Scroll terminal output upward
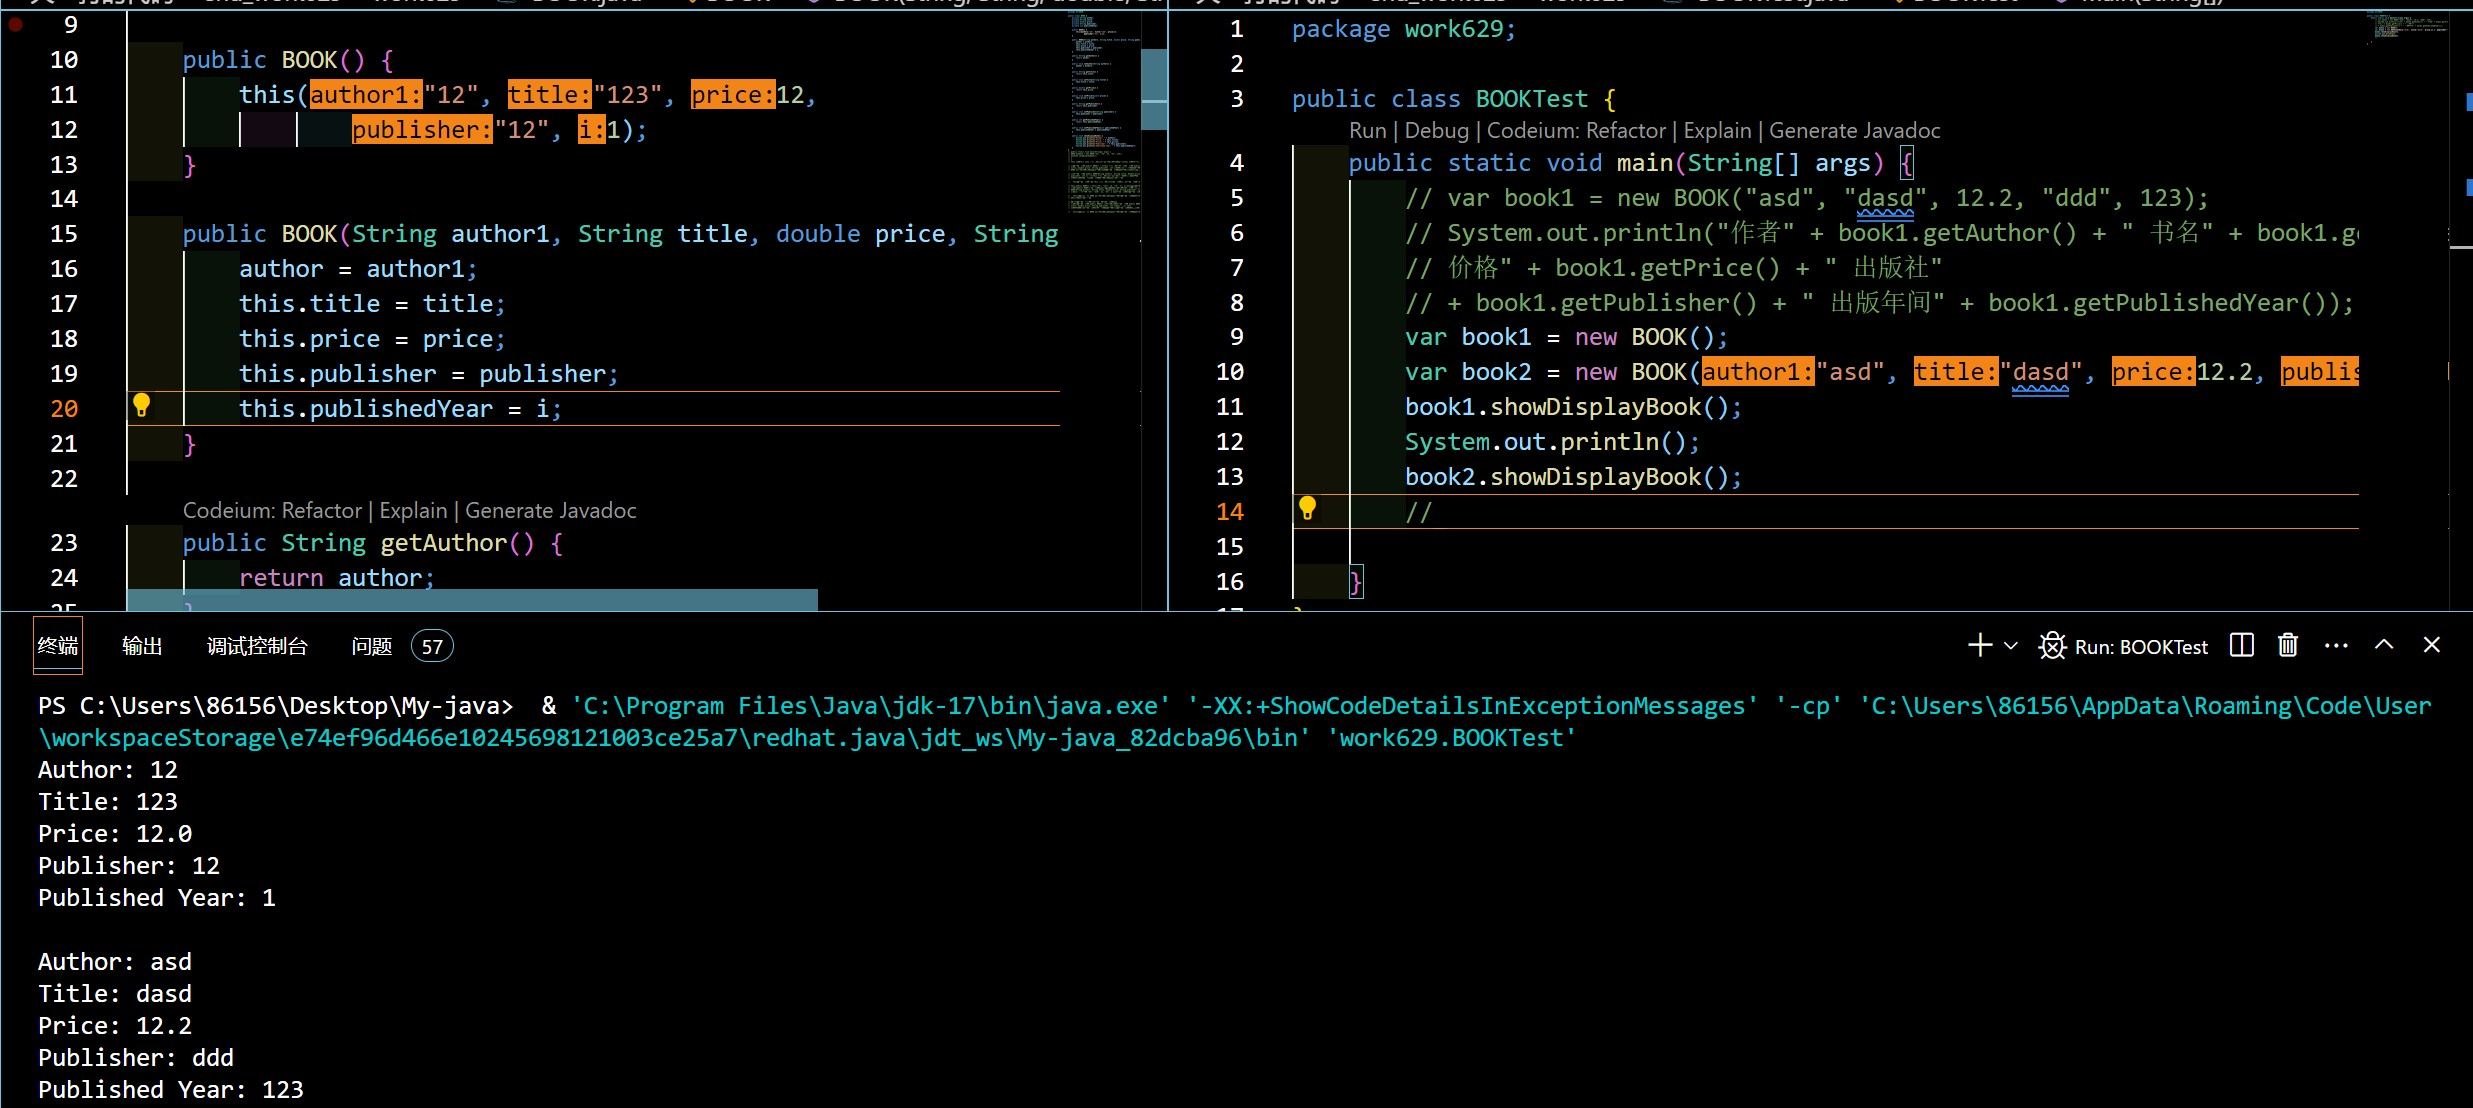Image resolution: width=2473 pixels, height=1108 pixels. [2391, 646]
